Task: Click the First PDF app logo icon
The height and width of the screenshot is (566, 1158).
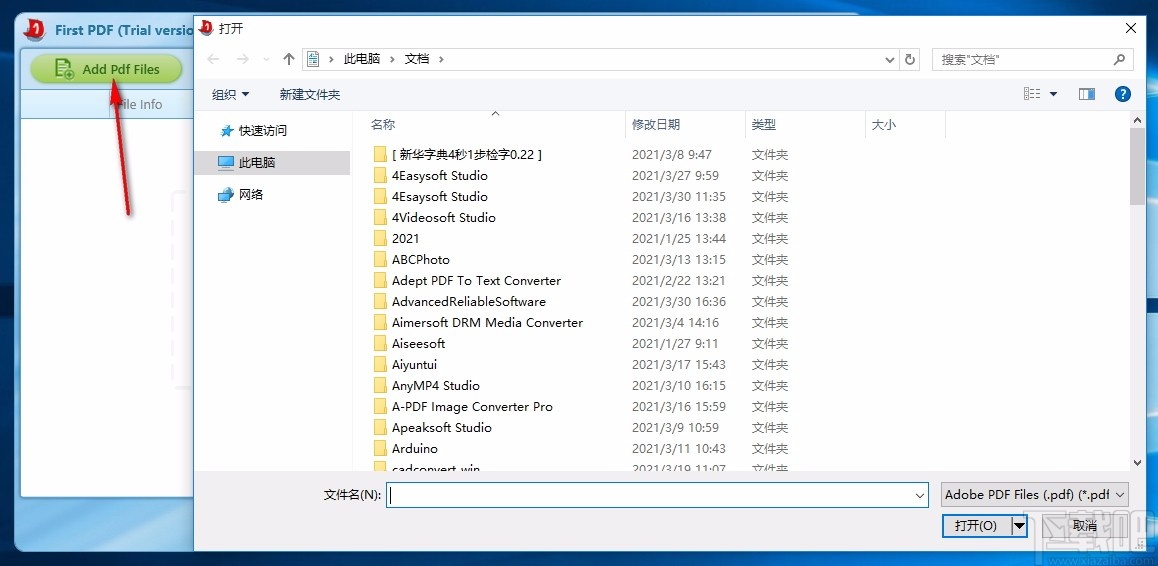Action: coord(34,30)
